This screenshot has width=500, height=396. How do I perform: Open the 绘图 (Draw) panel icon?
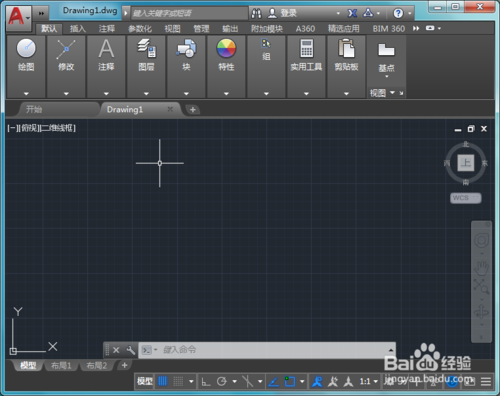click(26, 48)
